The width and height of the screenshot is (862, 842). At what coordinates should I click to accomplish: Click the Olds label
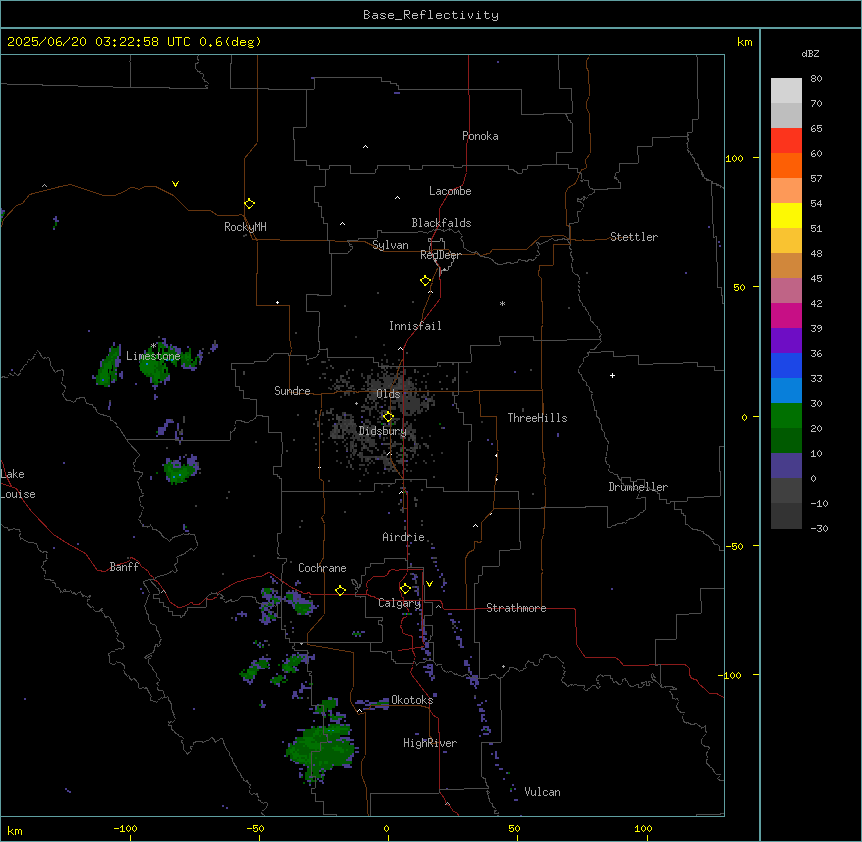pyautogui.click(x=388, y=394)
